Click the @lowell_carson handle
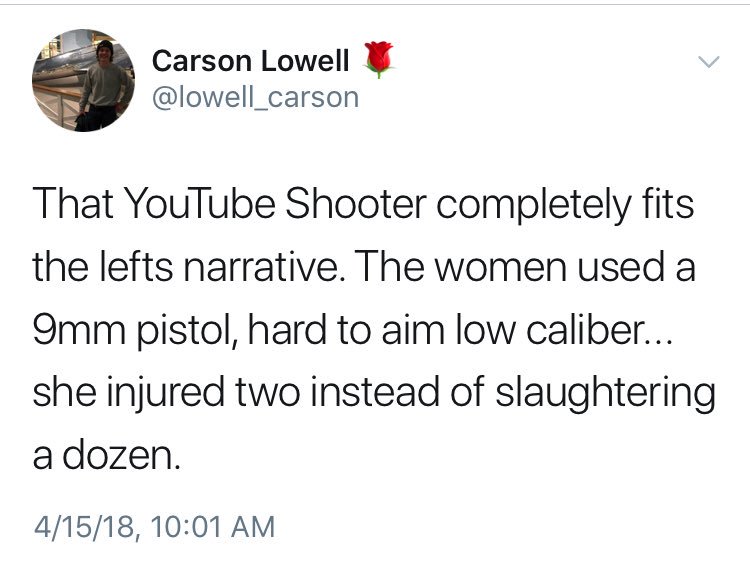 255,98
